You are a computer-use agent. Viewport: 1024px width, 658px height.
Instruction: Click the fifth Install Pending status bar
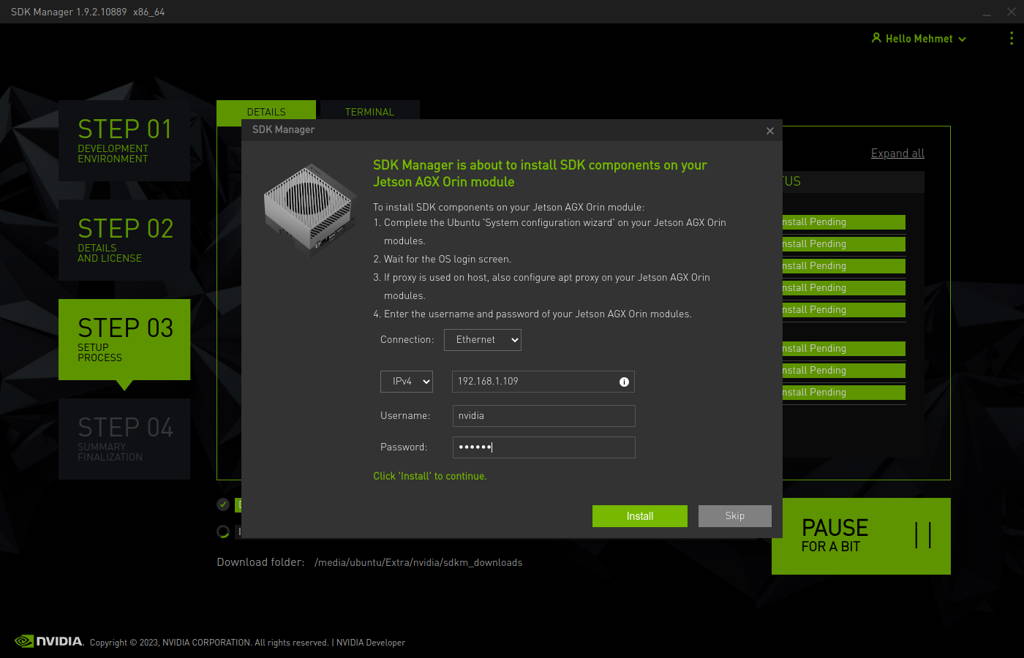click(x=844, y=309)
